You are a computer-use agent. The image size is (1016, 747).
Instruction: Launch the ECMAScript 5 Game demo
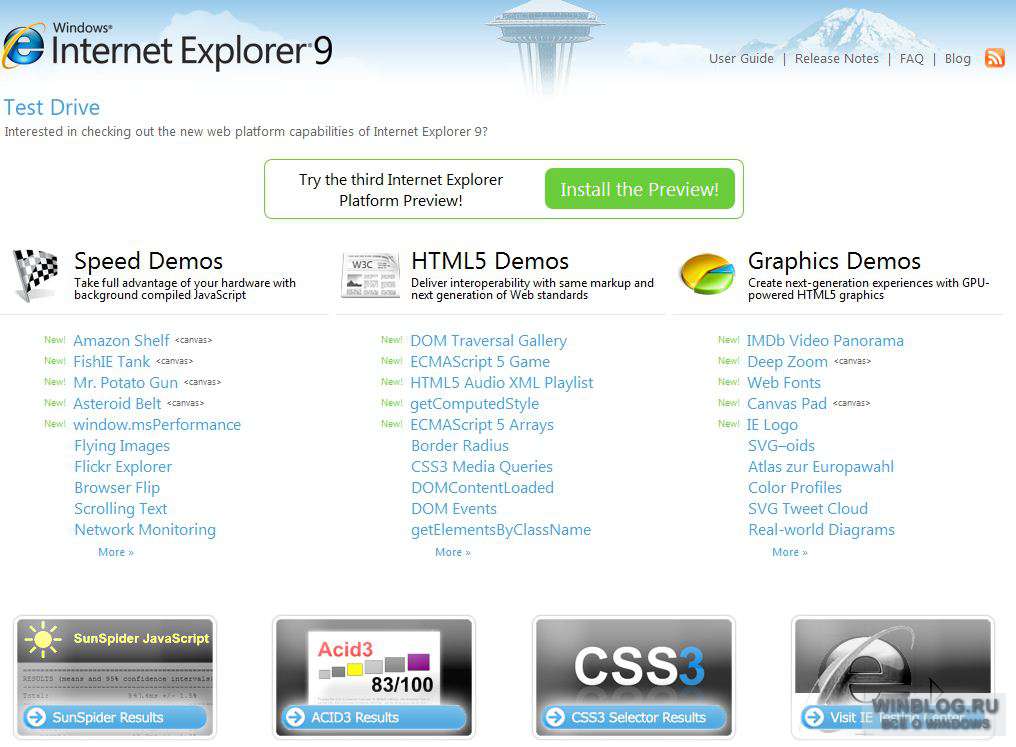[480, 362]
